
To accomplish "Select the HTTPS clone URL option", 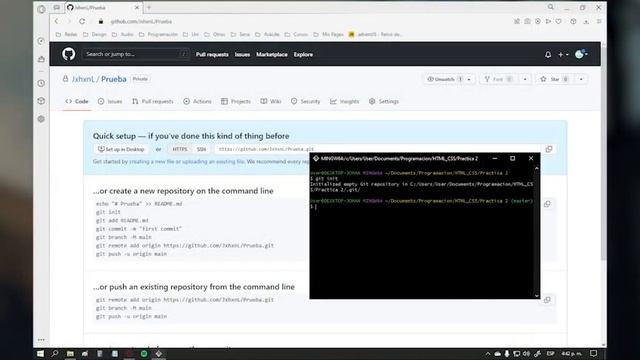I will tap(180, 149).
